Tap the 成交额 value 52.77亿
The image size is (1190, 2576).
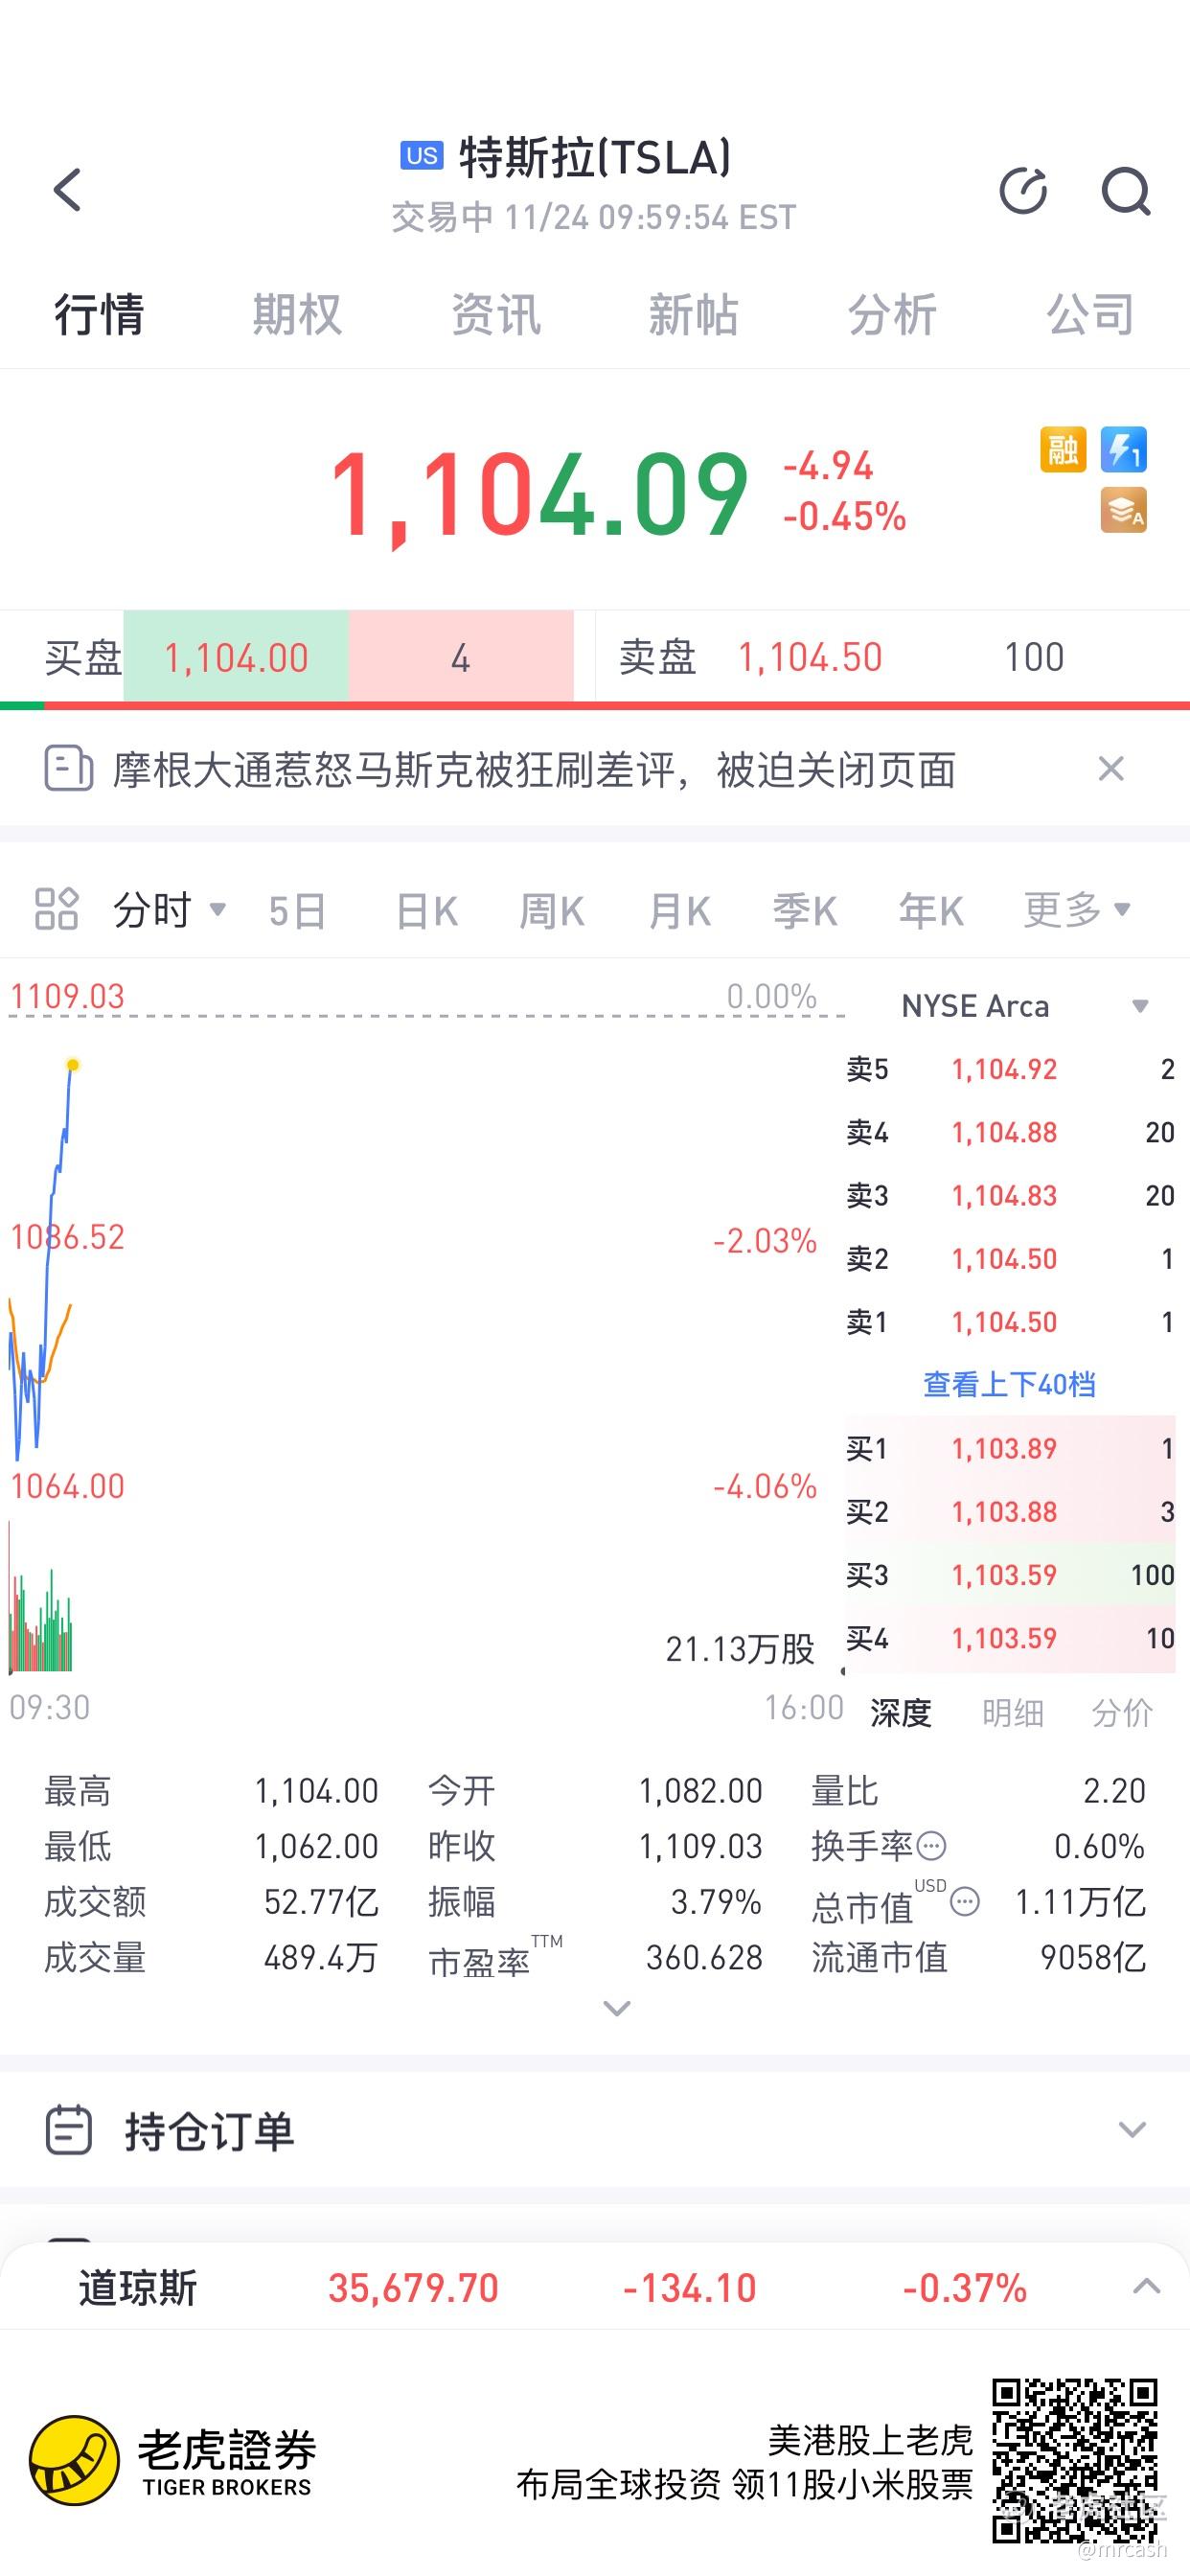[x=321, y=1901]
